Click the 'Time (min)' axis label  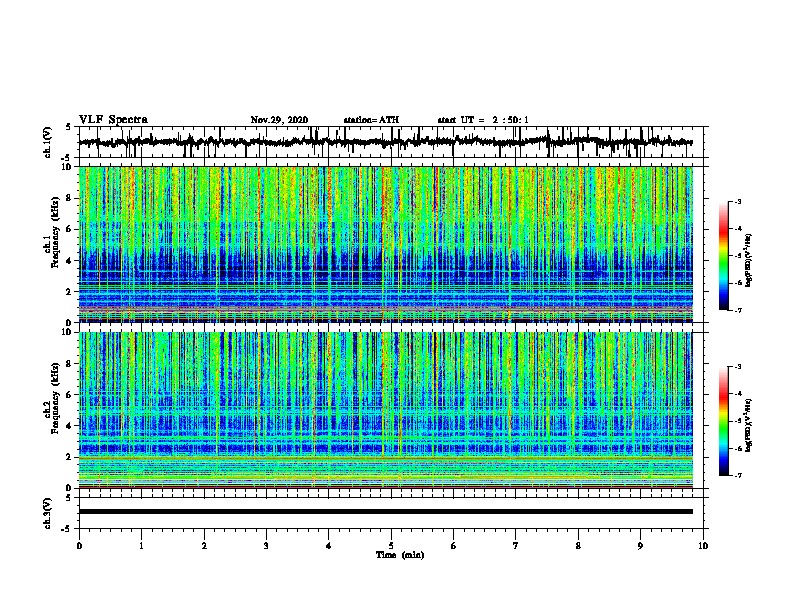click(x=400, y=555)
